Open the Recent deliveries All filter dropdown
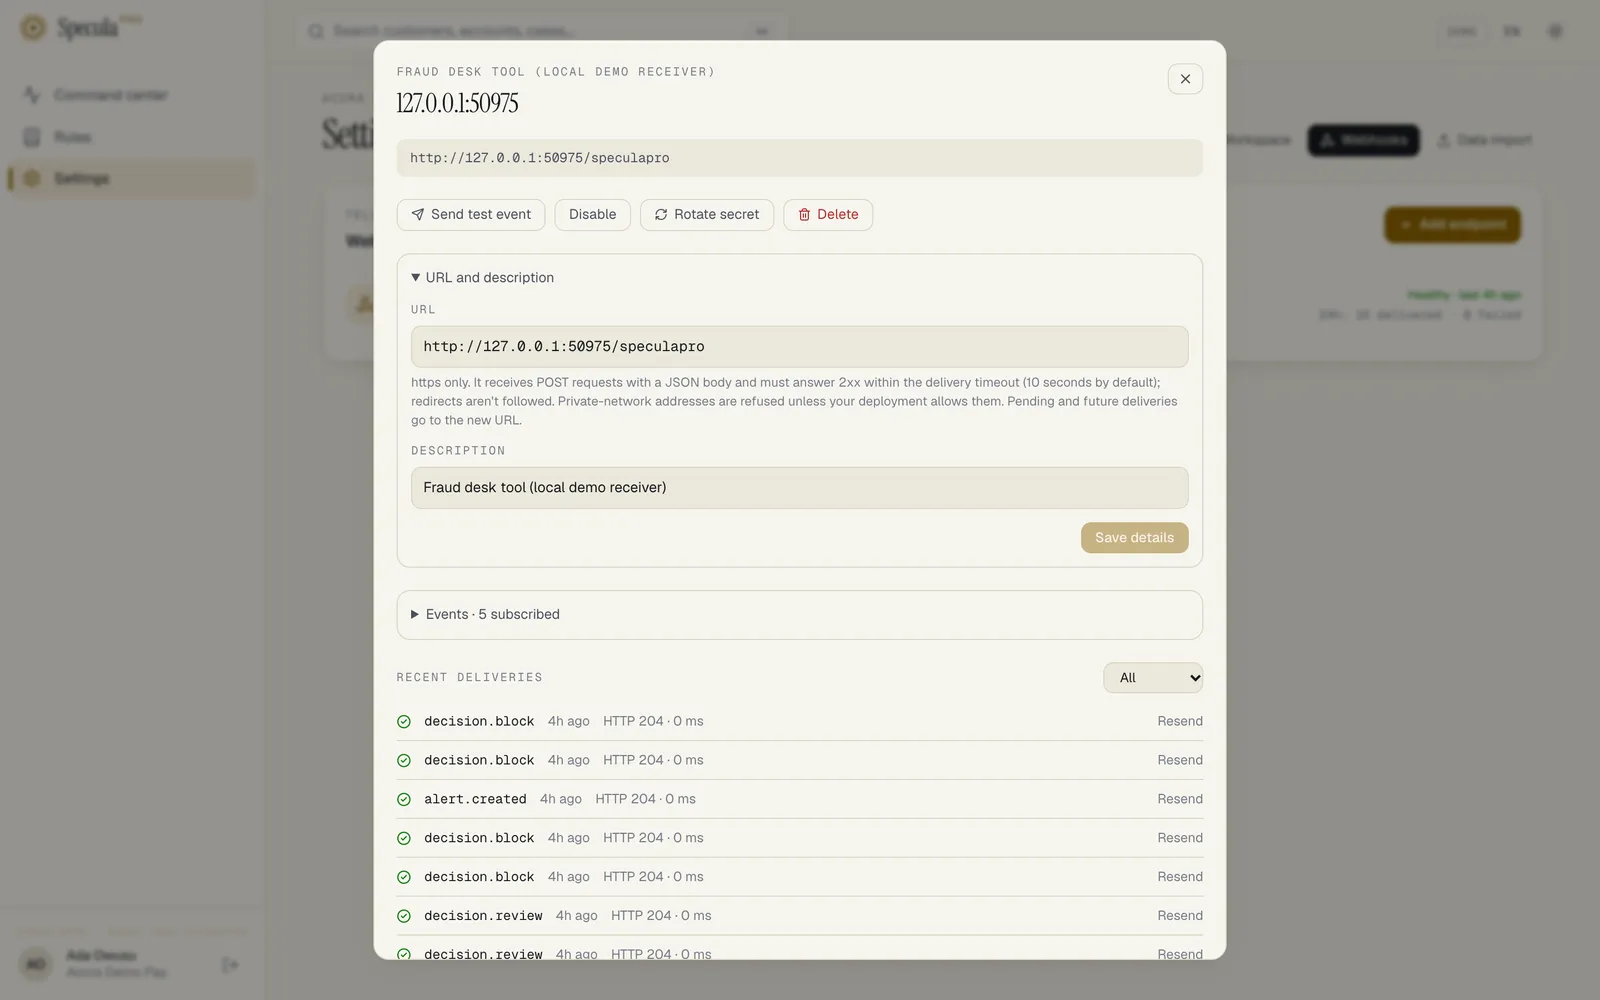Viewport: 1600px width, 1000px height. pos(1153,678)
